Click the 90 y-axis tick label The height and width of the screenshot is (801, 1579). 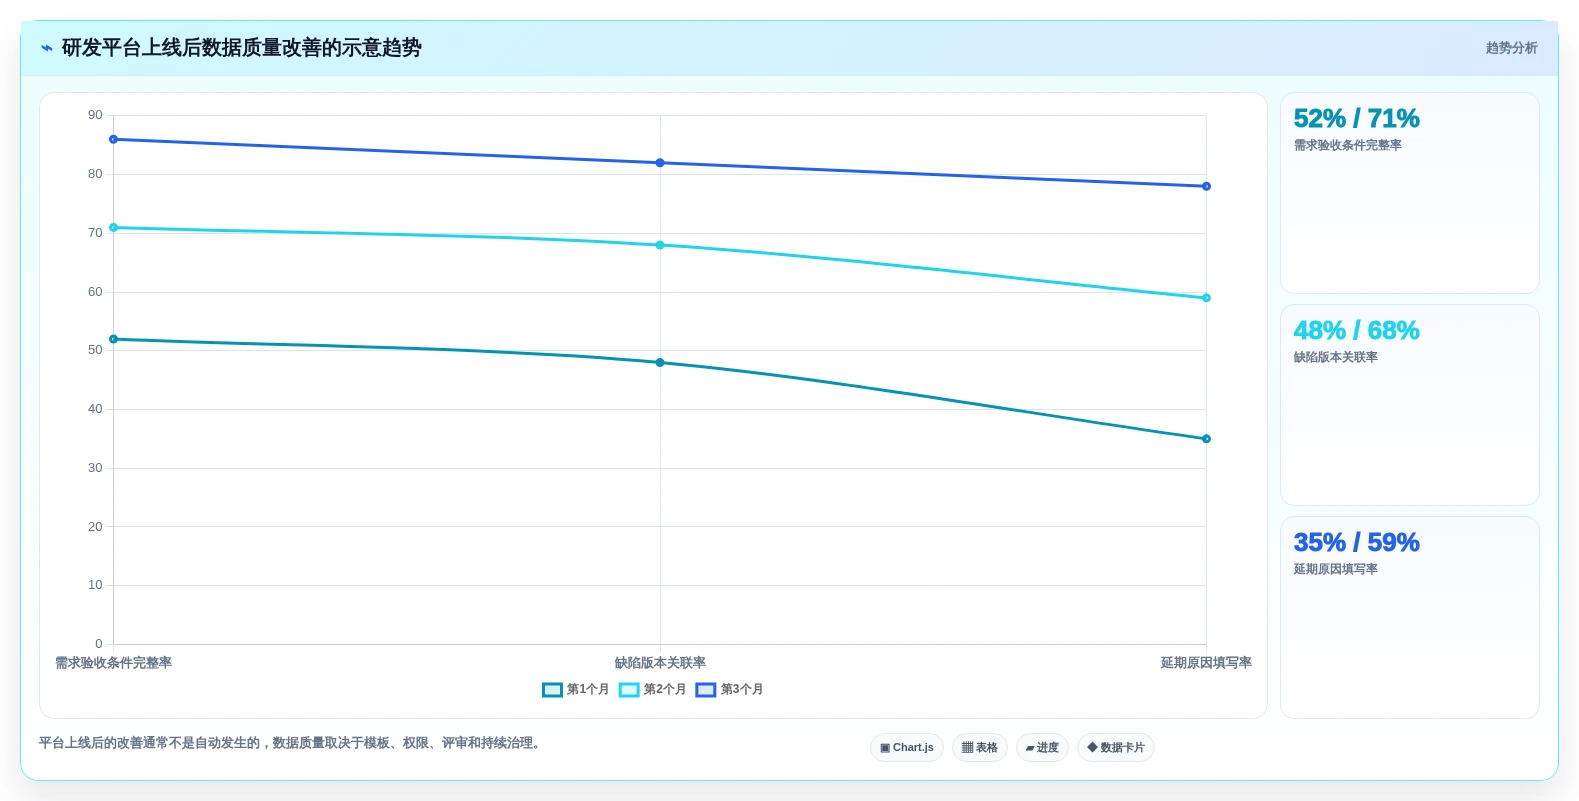(x=95, y=115)
